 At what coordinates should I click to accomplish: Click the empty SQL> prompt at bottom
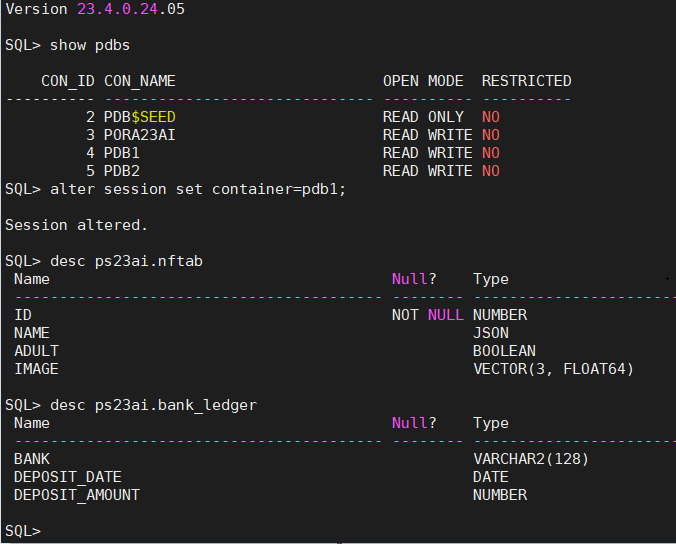23,531
